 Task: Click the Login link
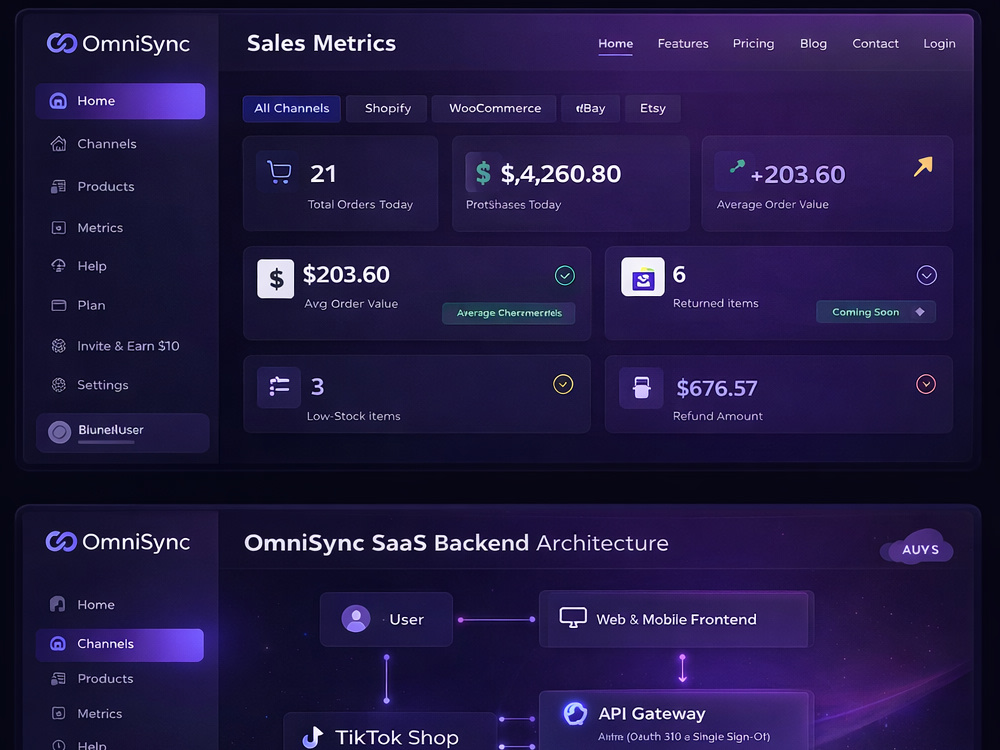coord(939,43)
